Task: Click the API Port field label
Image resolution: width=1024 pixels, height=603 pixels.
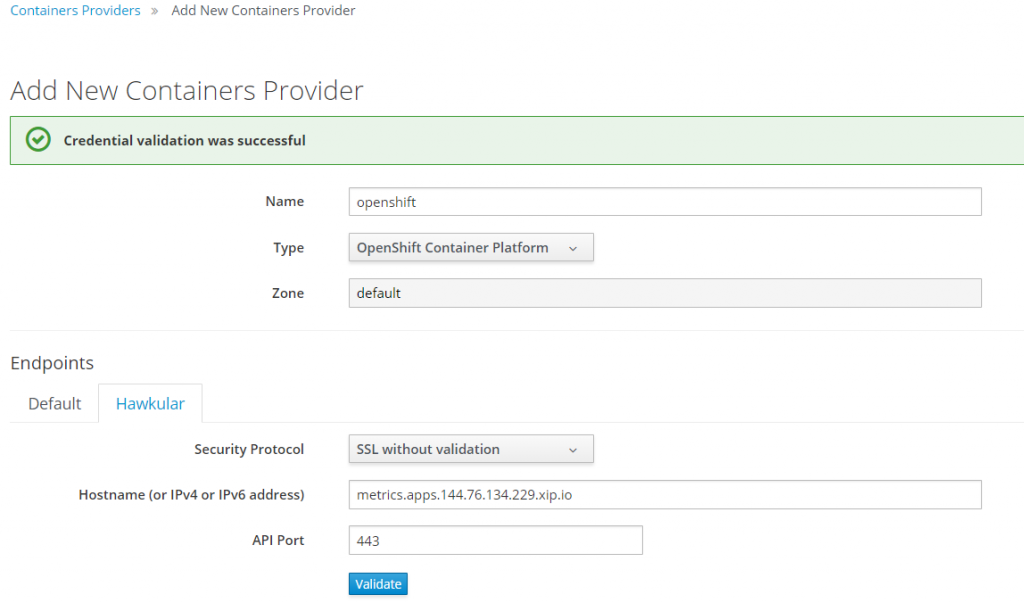Action: pos(278,540)
